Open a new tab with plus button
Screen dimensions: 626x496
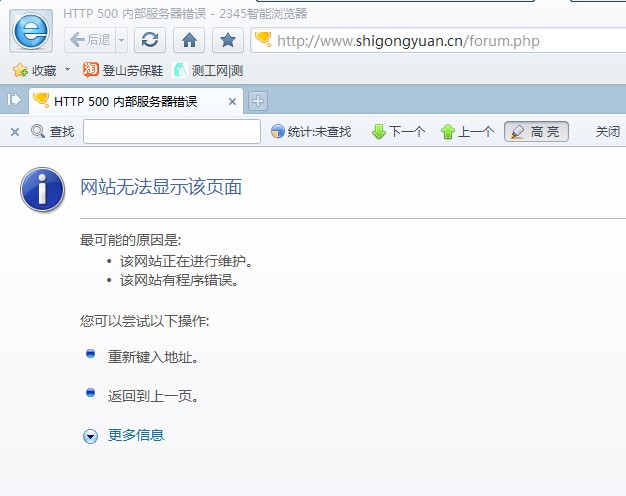pos(258,101)
